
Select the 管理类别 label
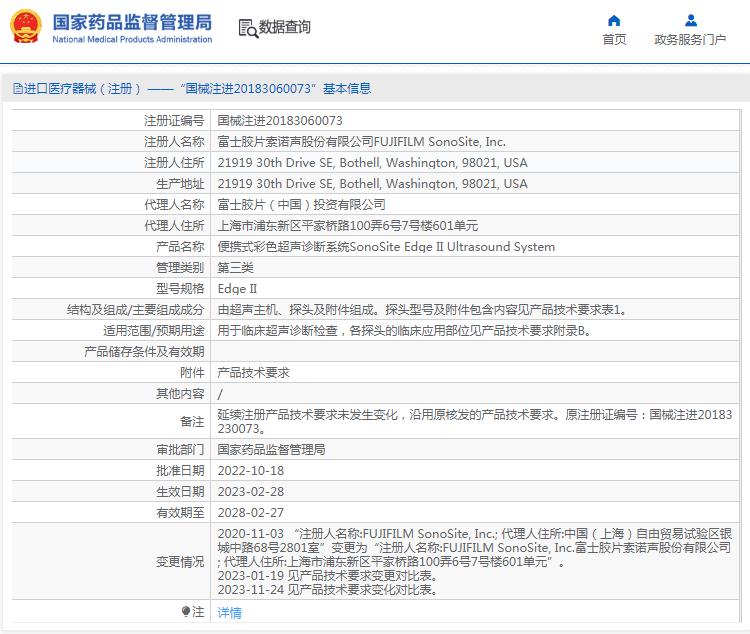(x=180, y=267)
